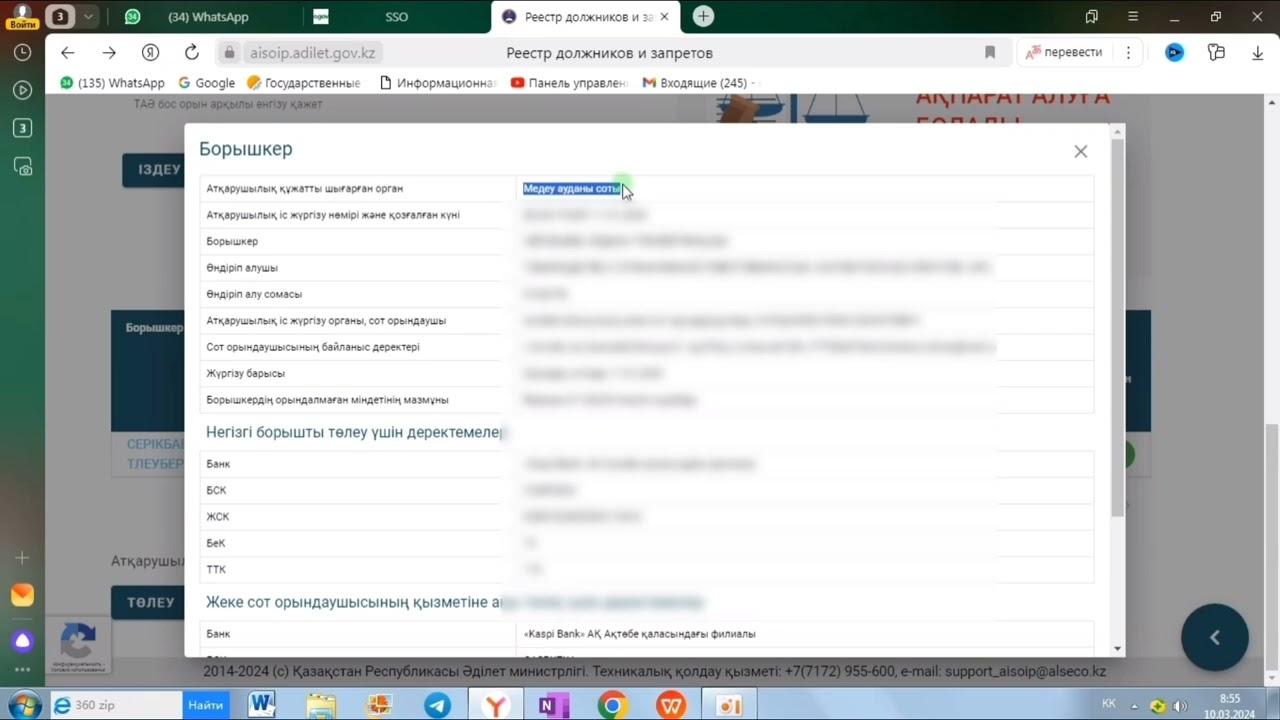The image size is (1280, 720).
Task: Open the orange mail icon in sidebar
Action: [x=22, y=595]
